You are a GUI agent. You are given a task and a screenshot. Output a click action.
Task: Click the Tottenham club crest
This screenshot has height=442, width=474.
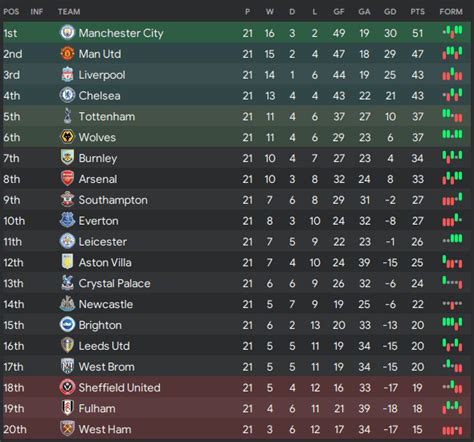pyautogui.click(x=68, y=116)
